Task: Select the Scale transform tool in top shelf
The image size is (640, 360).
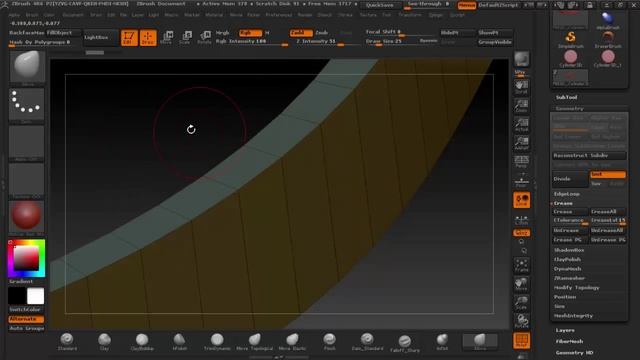Action: tap(185, 38)
